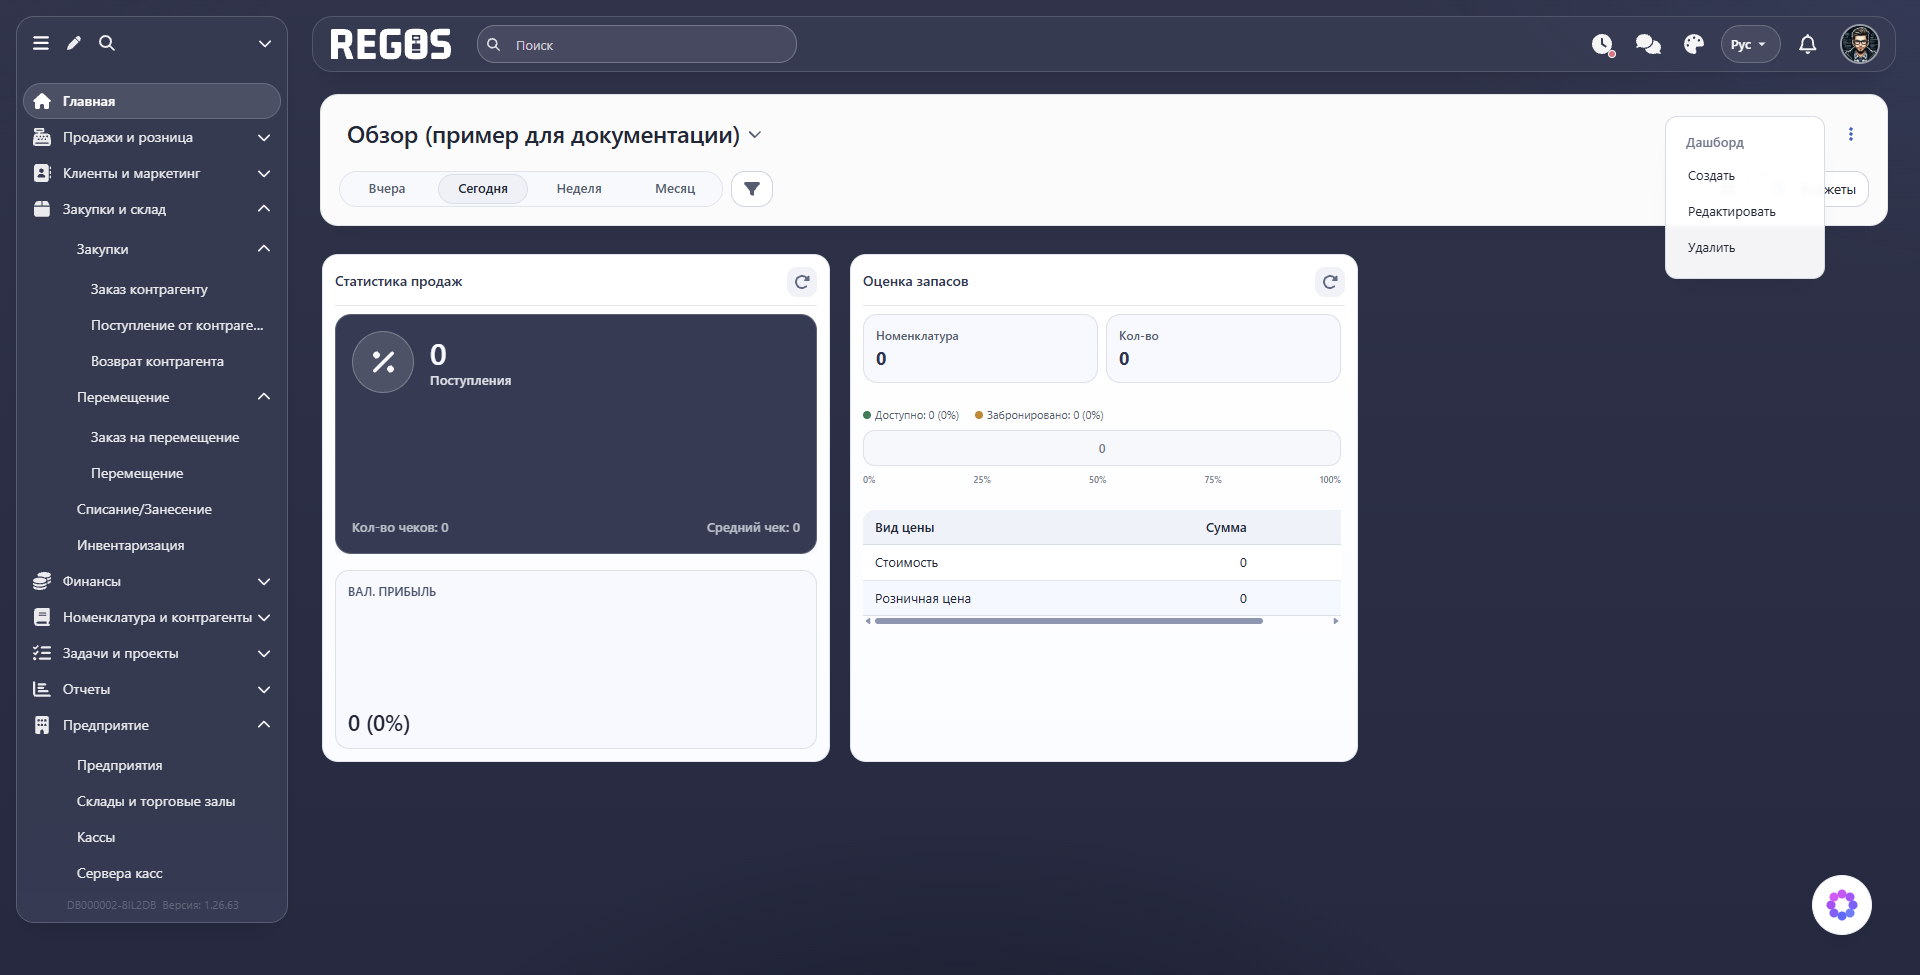Refresh the Статистика продаж widget
This screenshot has height=975, width=1920.
pyautogui.click(x=802, y=282)
